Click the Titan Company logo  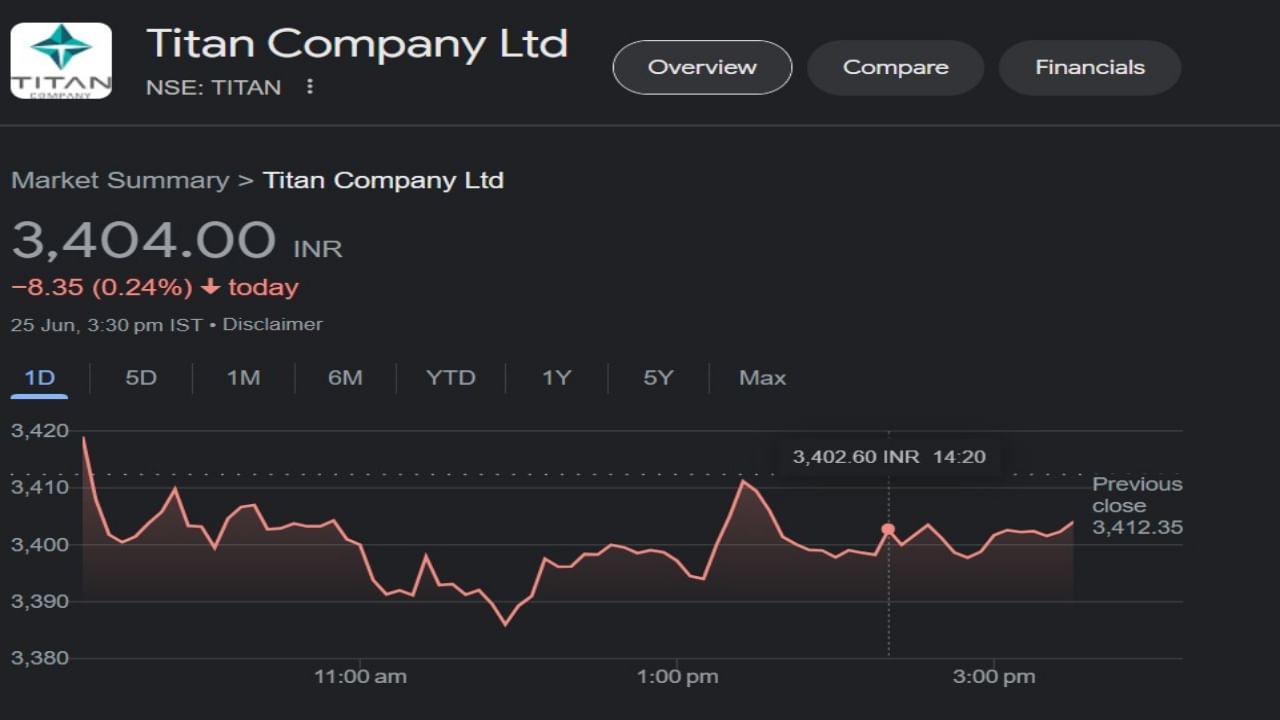pos(61,61)
